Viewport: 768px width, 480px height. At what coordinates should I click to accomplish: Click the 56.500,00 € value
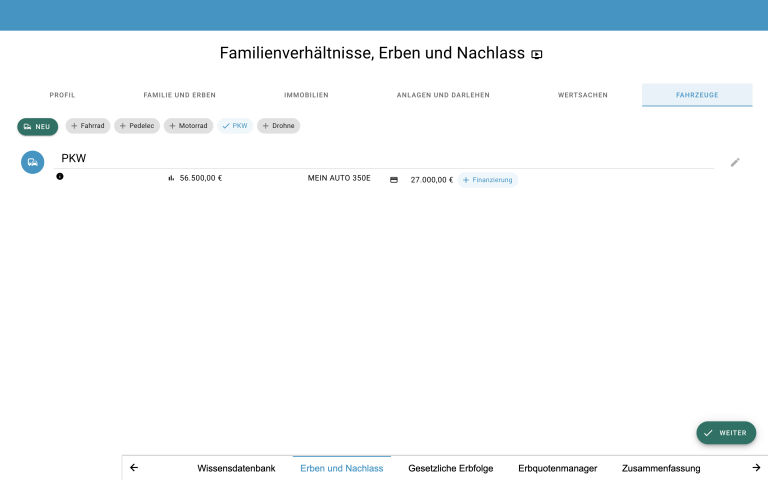click(201, 178)
